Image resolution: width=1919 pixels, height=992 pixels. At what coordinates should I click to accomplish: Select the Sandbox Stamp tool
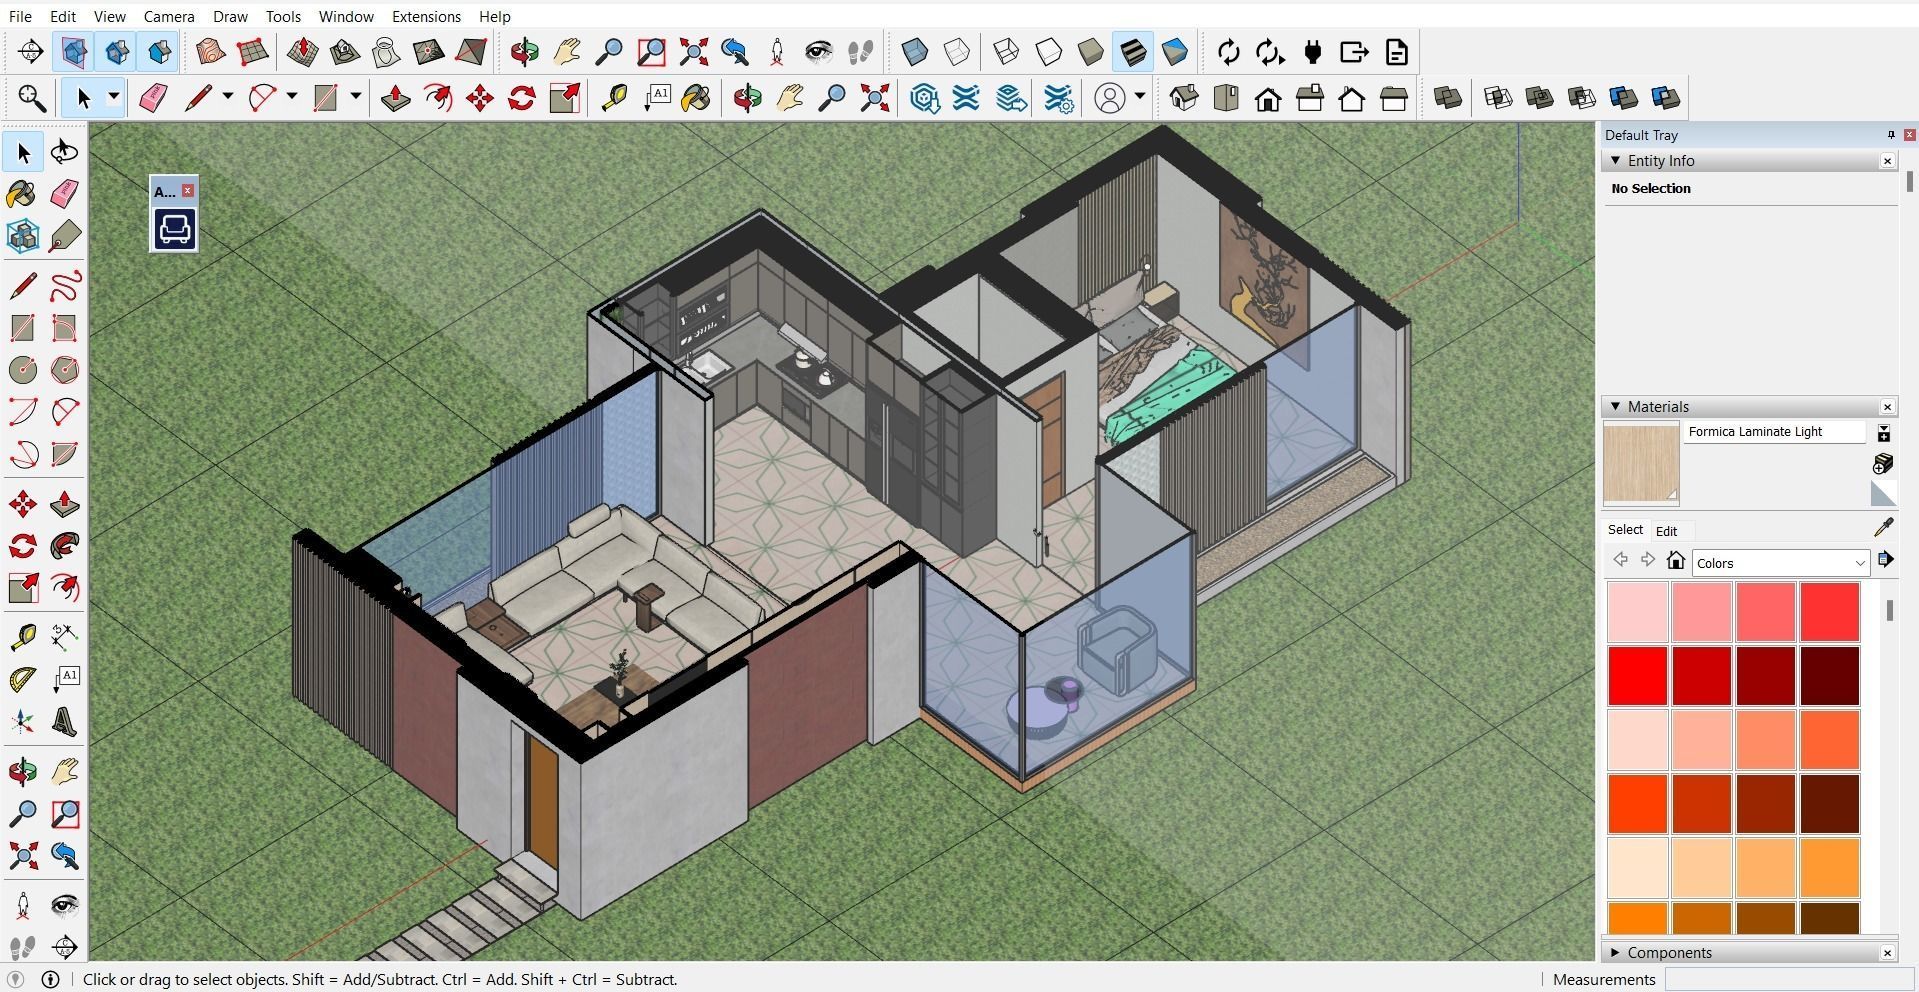(x=345, y=52)
